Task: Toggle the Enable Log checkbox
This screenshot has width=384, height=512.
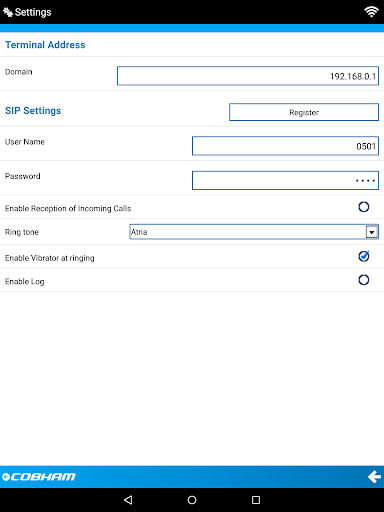Action: (364, 280)
